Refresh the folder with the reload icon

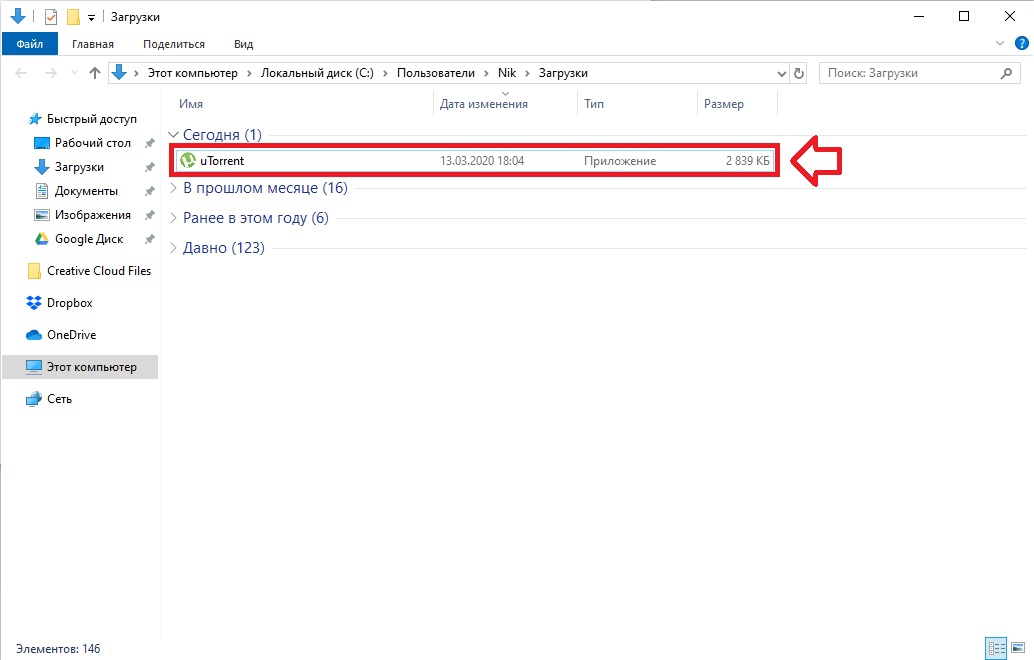[x=799, y=73]
